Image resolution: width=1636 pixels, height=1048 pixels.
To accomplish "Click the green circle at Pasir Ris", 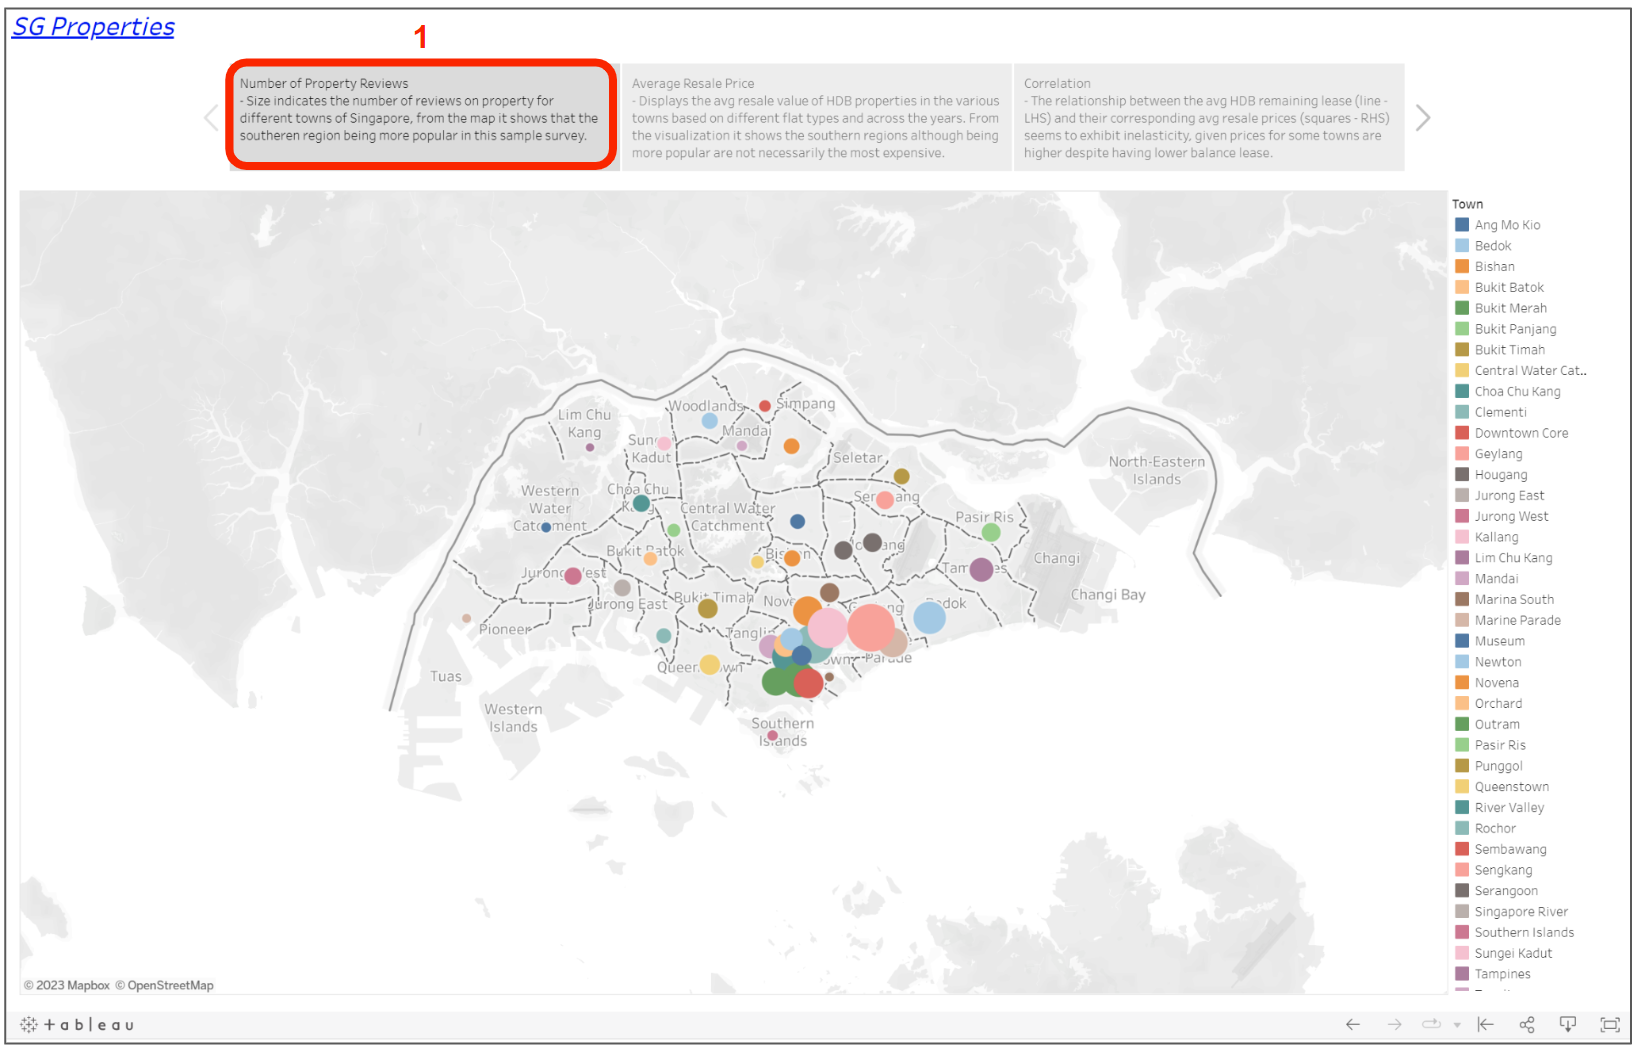I will [991, 532].
